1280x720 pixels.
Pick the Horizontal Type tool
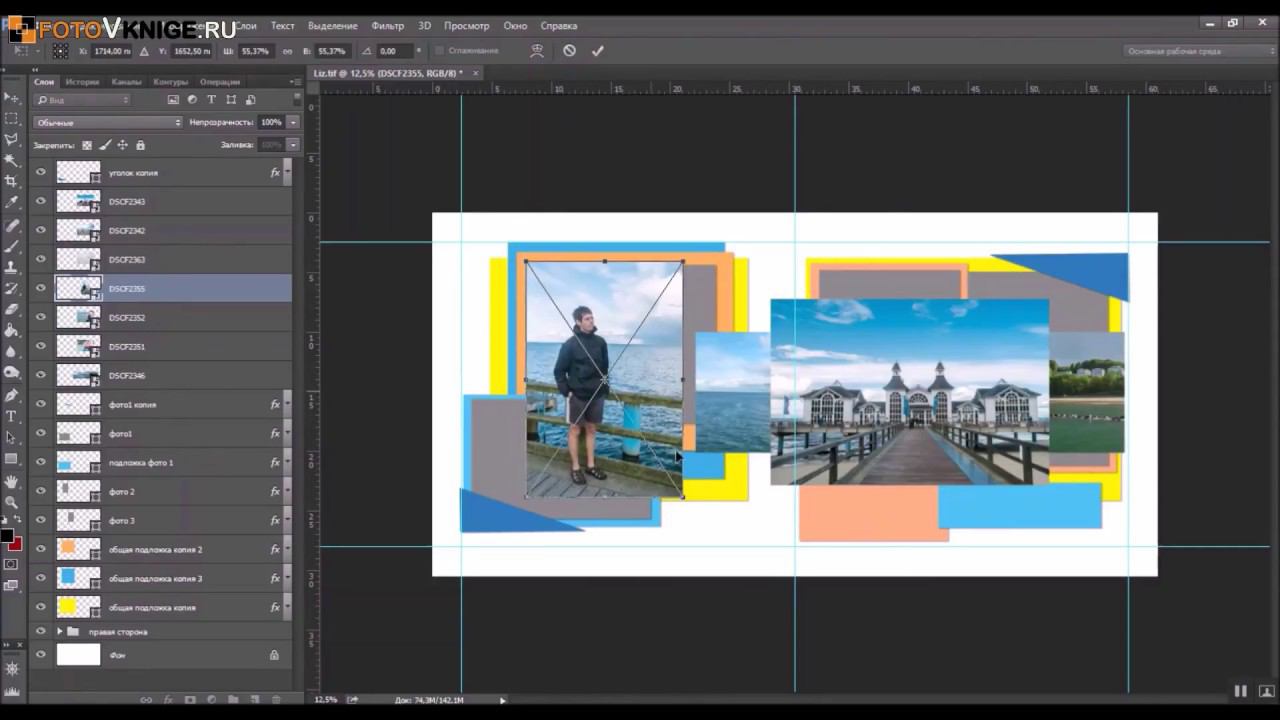pos(11,416)
